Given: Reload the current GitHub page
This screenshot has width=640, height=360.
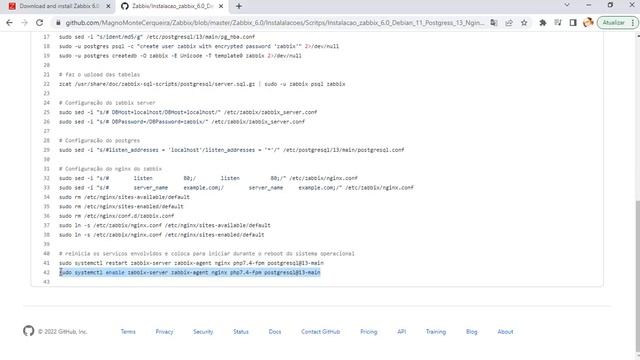Looking at the screenshot, I should click(40, 23).
